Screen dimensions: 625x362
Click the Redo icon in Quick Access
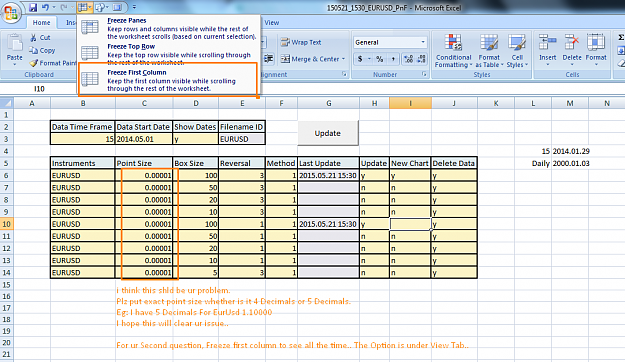click(63, 7)
